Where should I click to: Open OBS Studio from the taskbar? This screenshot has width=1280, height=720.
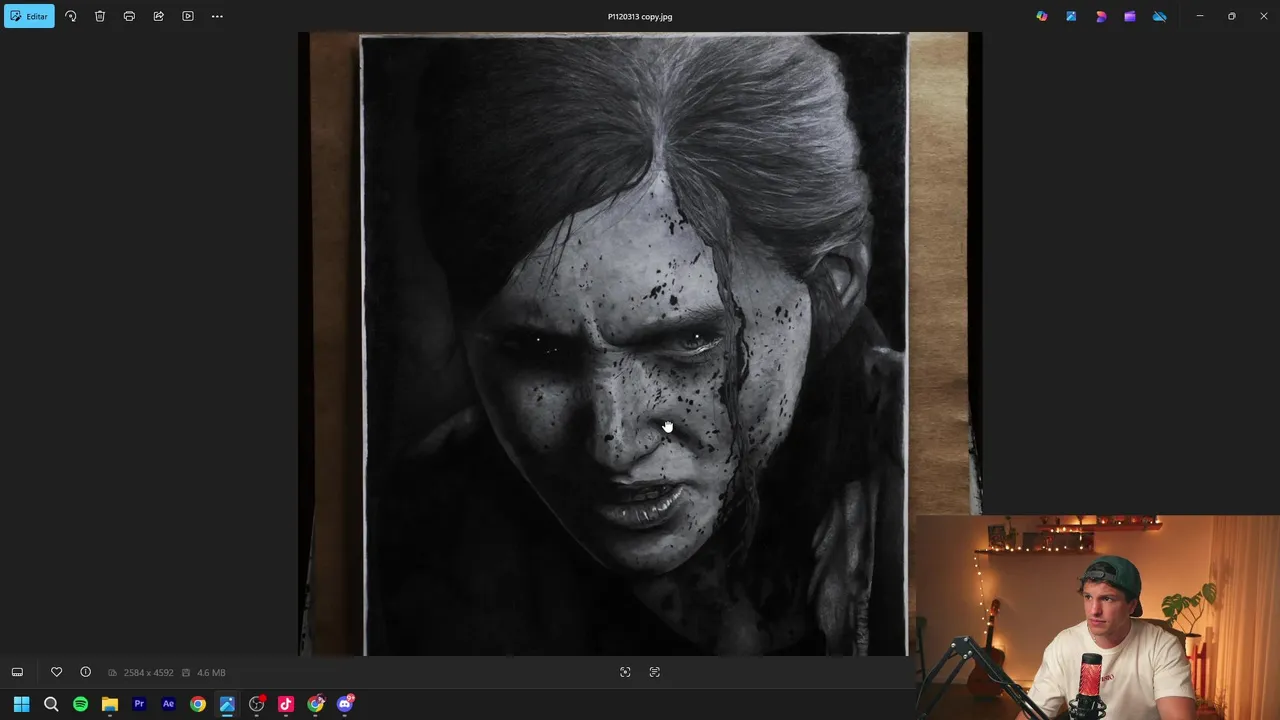pos(257,704)
